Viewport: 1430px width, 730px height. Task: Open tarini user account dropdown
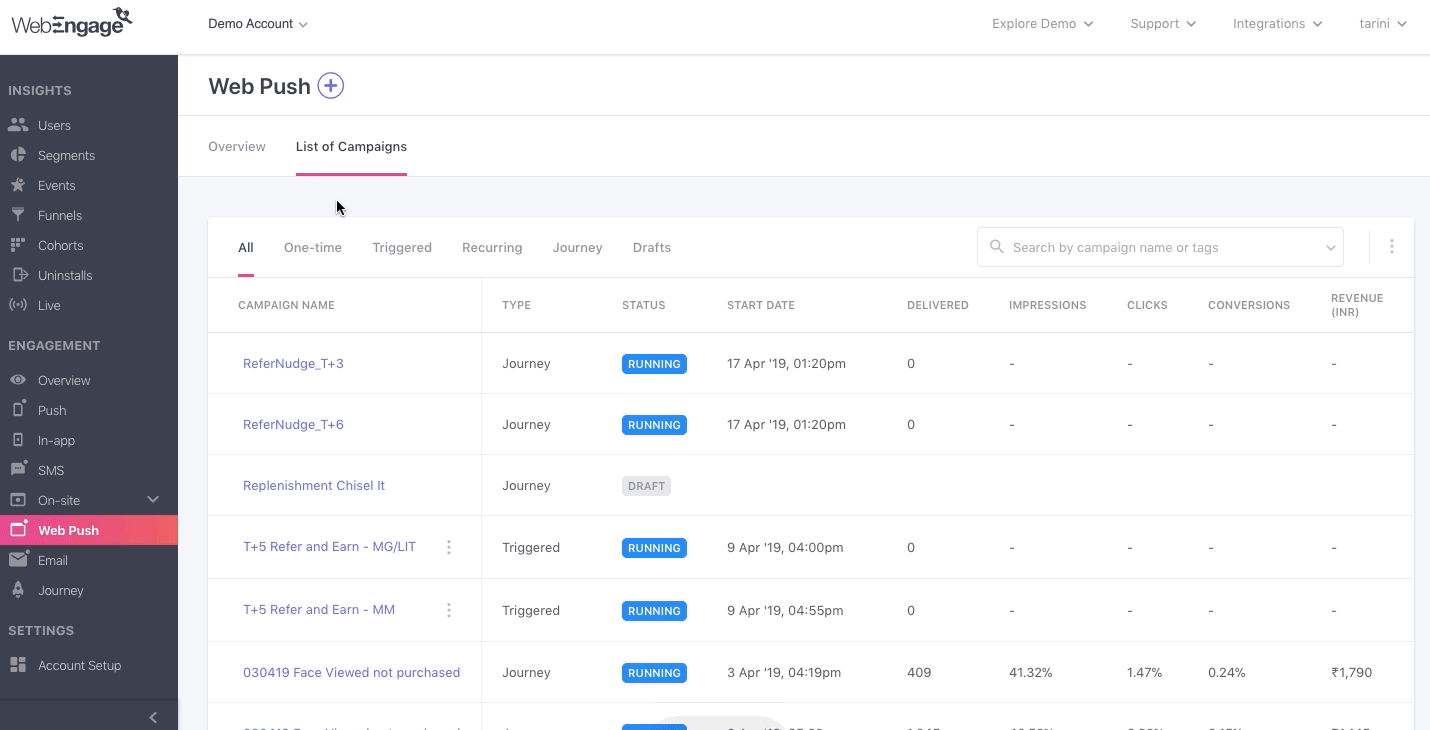1383,24
